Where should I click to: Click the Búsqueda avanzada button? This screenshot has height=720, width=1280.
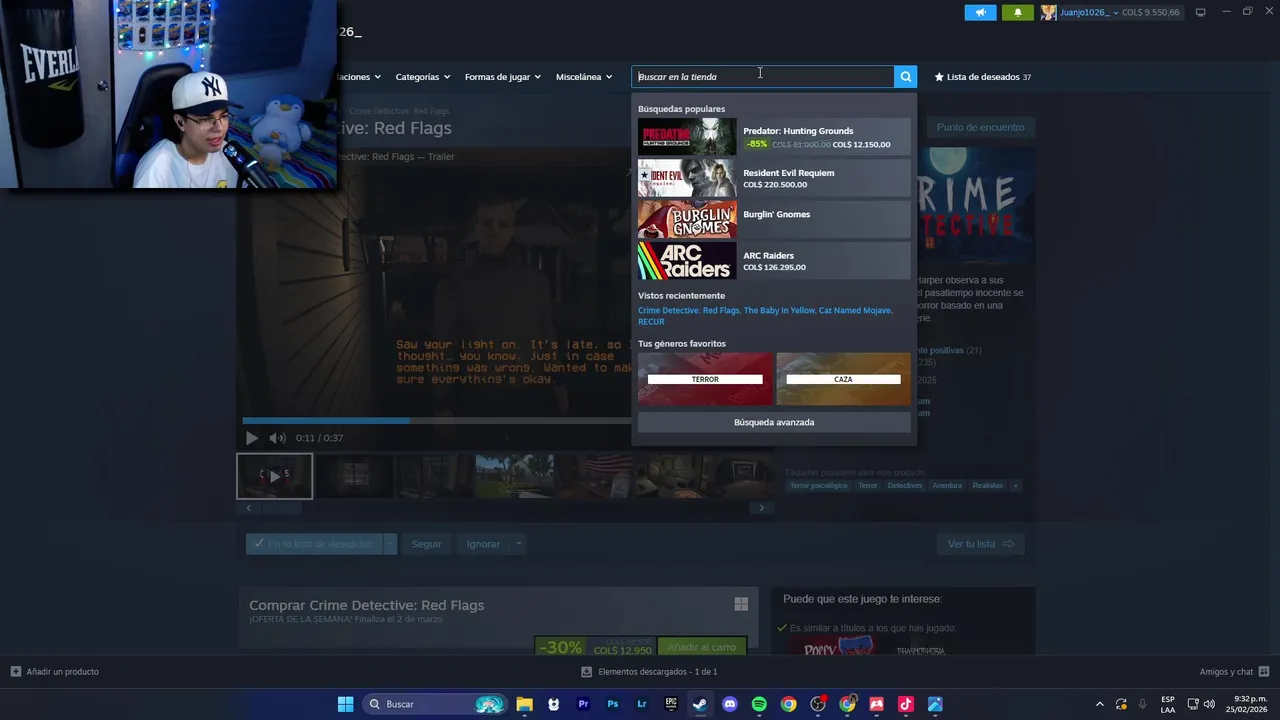pyautogui.click(x=774, y=422)
